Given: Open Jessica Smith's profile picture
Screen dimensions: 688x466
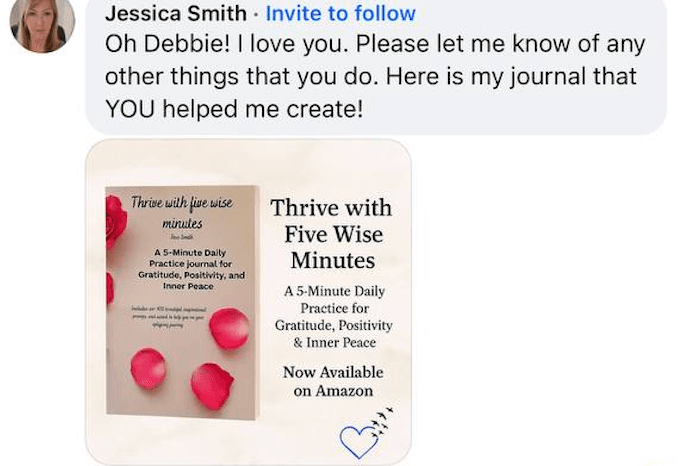Looking at the screenshot, I should pos(42,24).
